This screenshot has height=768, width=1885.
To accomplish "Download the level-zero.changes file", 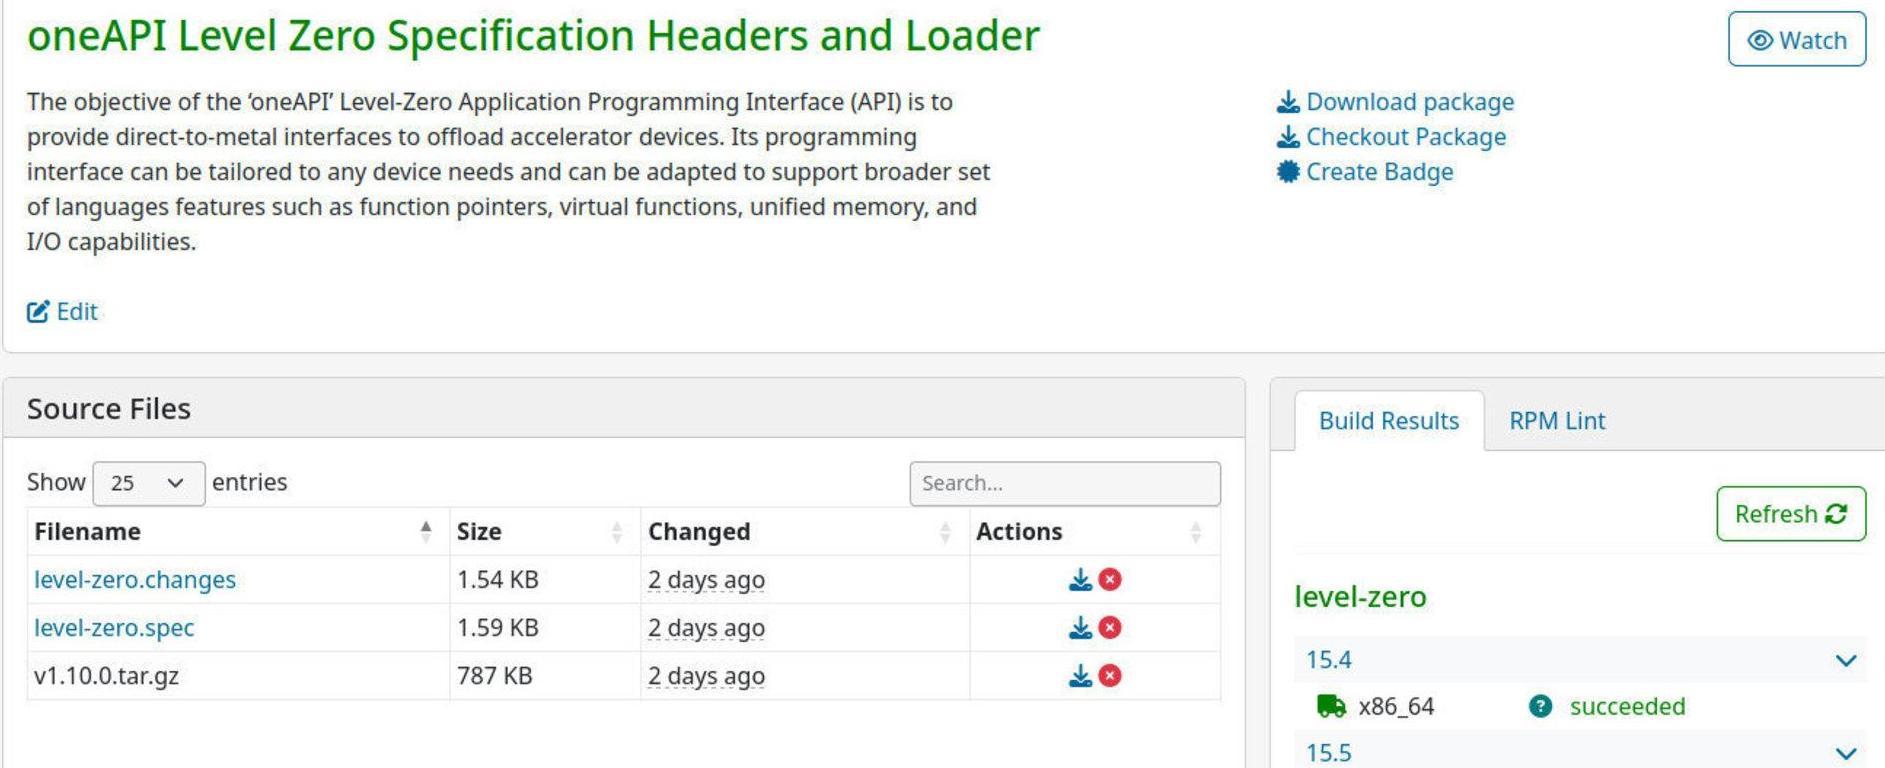I will pos(1080,580).
